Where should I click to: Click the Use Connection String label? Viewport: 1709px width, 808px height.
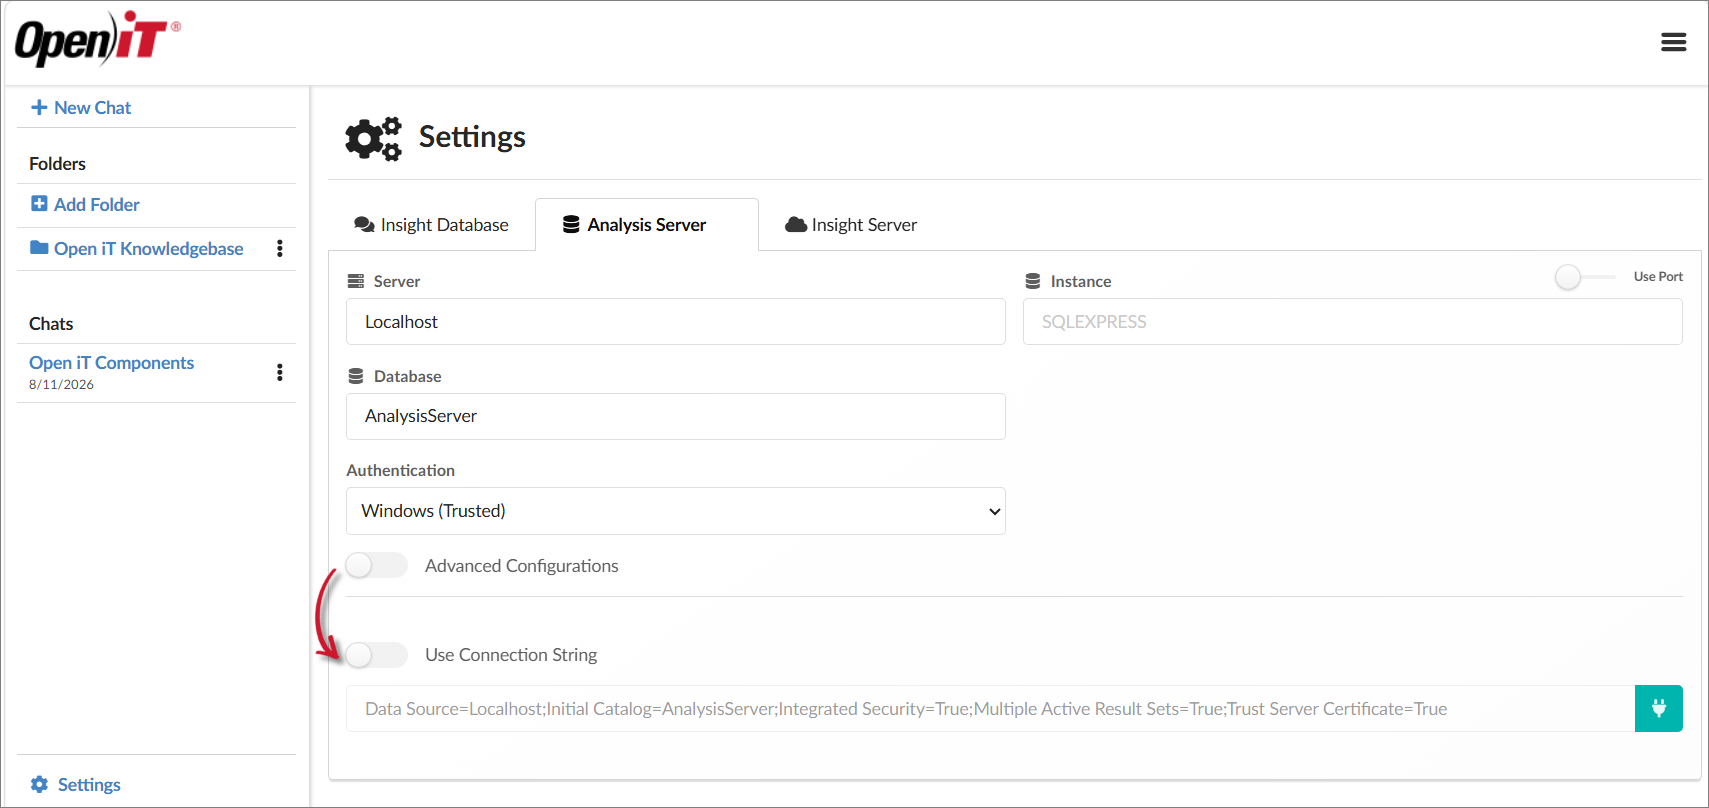511,655
